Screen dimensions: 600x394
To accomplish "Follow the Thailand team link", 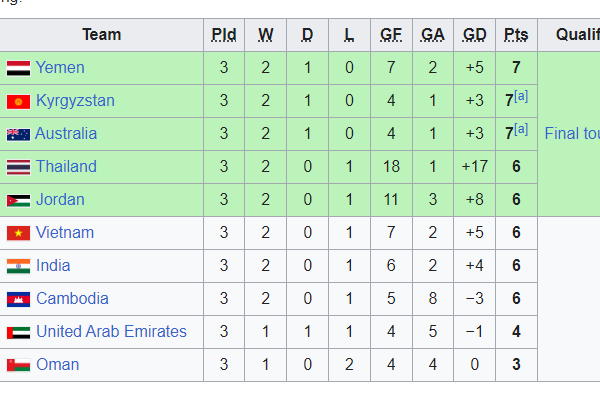I will (66, 166).
